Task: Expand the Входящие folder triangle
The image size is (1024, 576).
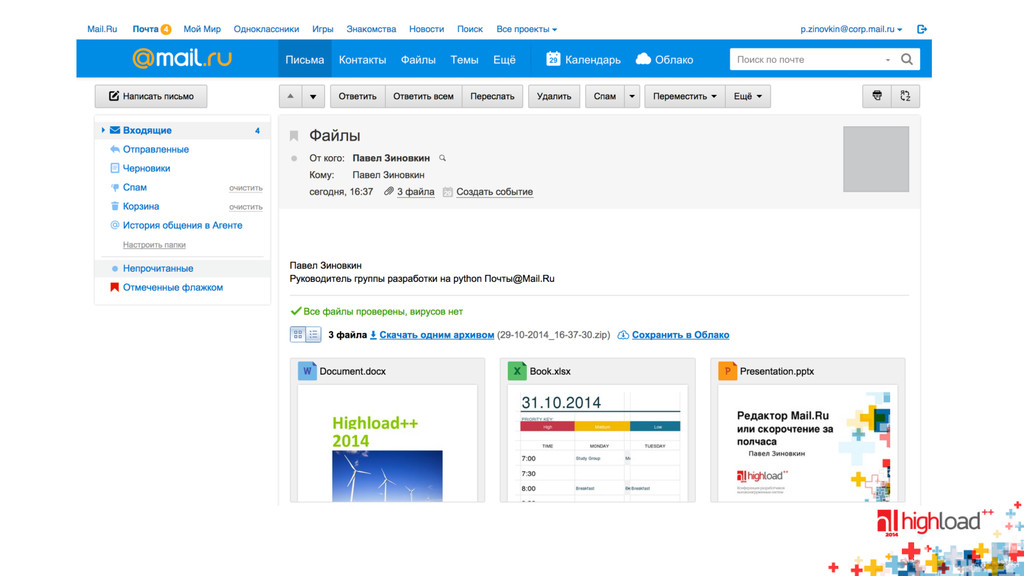Action: click(x=103, y=131)
